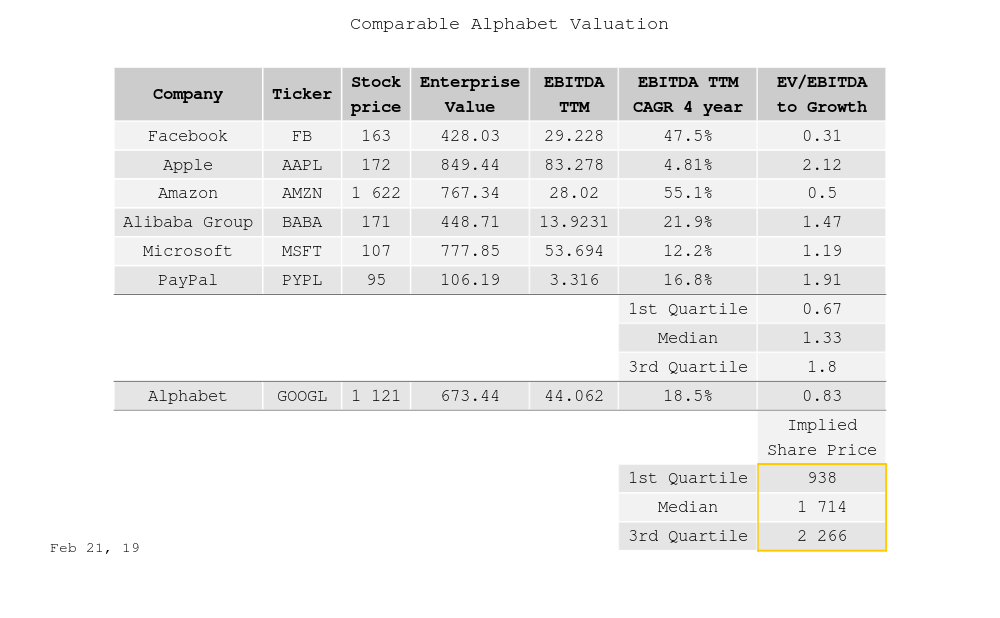Select Microsoft's EBITDA TTM value 53.694
This screenshot has height=618, width=1000.
tap(574, 251)
